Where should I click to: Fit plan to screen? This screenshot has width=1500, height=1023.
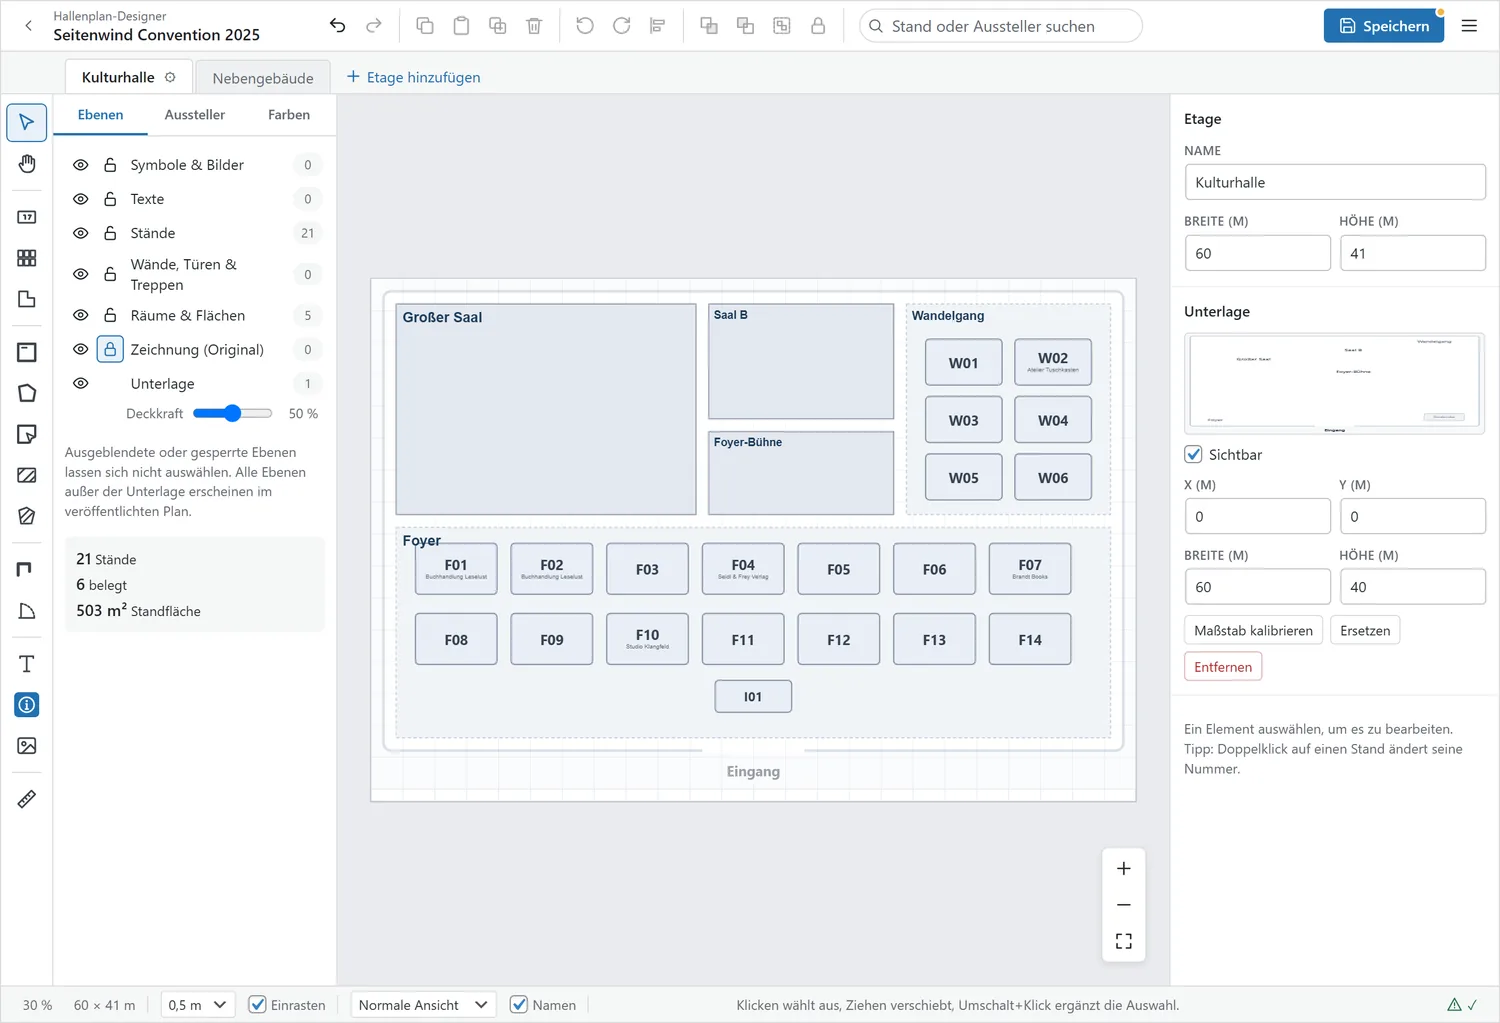[x=1124, y=941]
